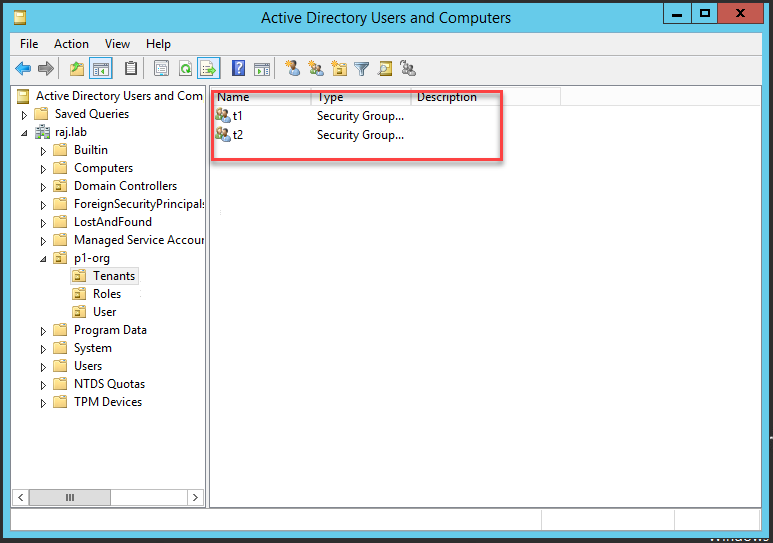Expand the Managed Service Accounts container
The height and width of the screenshot is (543, 773).
point(43,241)
